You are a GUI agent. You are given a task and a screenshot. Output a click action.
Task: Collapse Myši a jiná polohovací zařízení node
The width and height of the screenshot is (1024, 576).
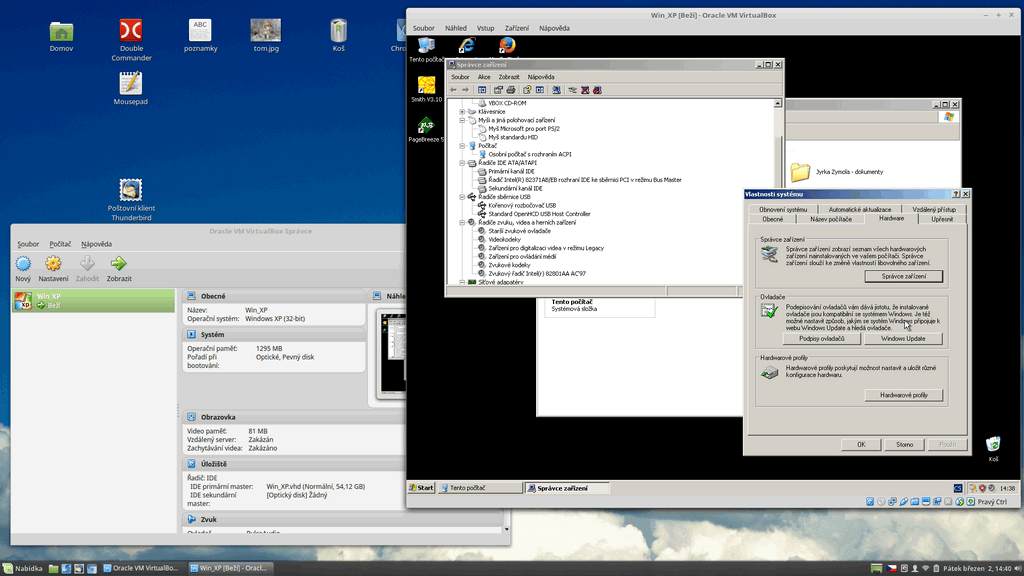coord(462,120)
